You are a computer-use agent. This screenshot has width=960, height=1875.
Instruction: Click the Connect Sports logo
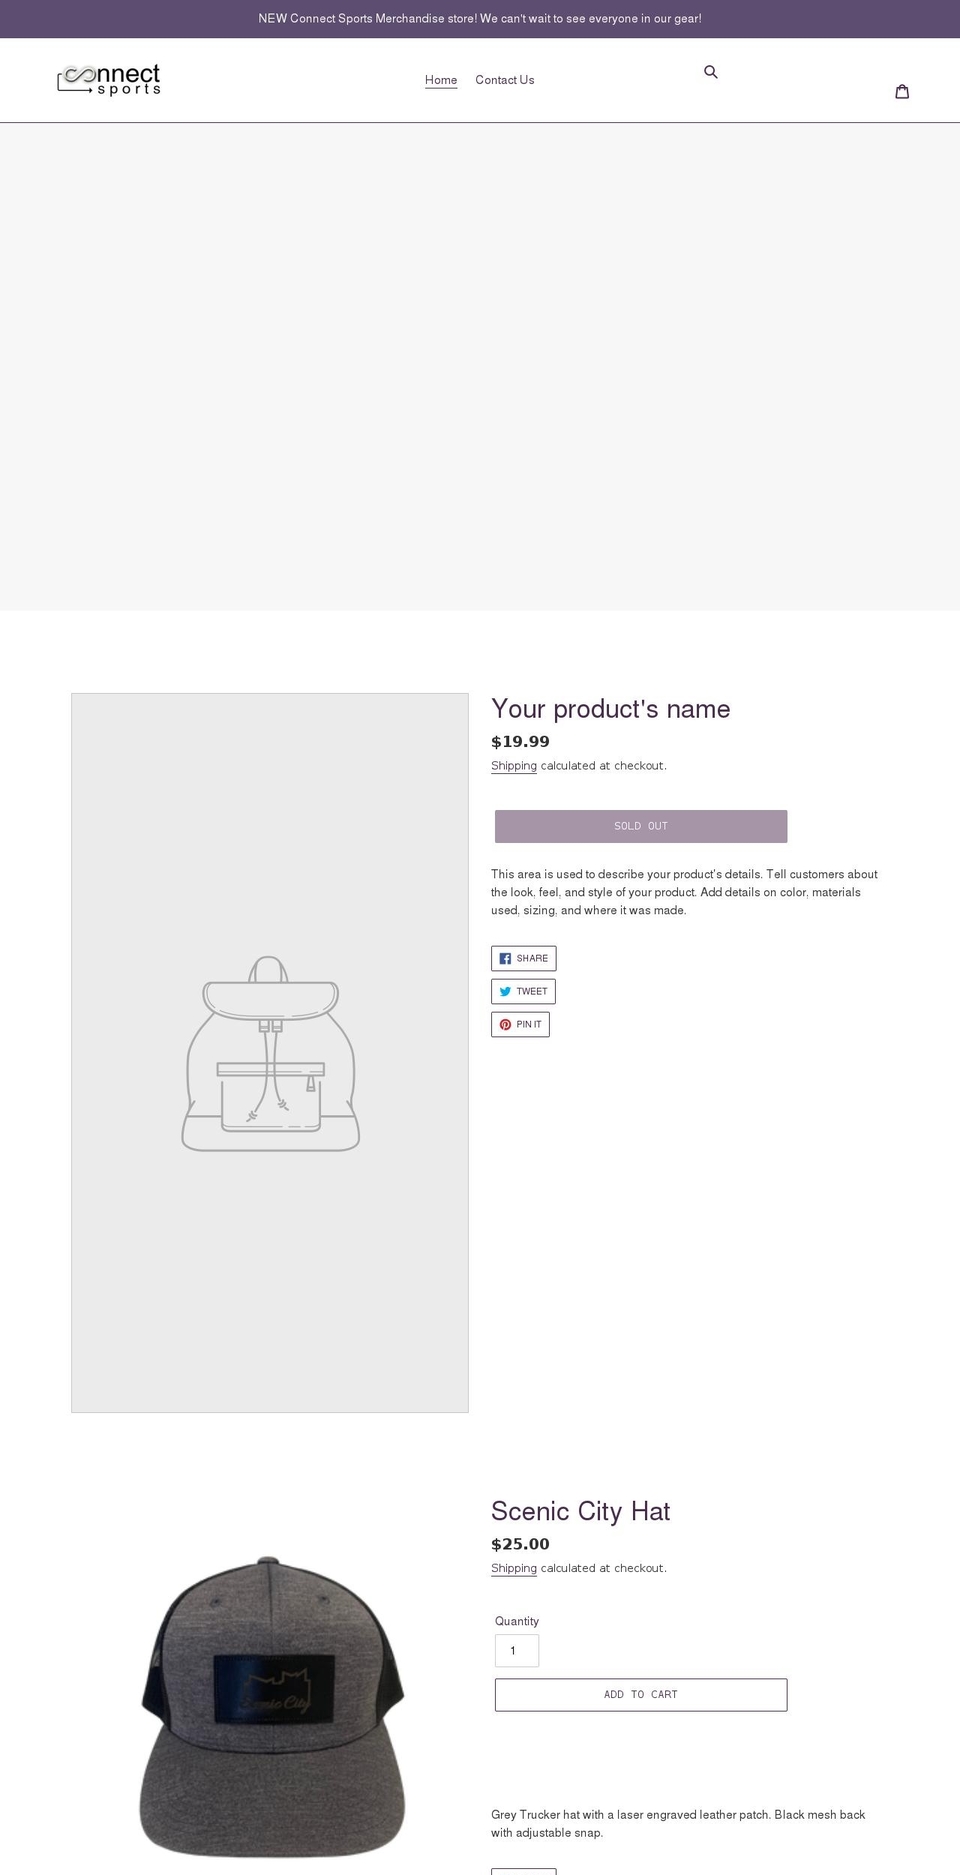pyautogui.click(x=109, y=79)
